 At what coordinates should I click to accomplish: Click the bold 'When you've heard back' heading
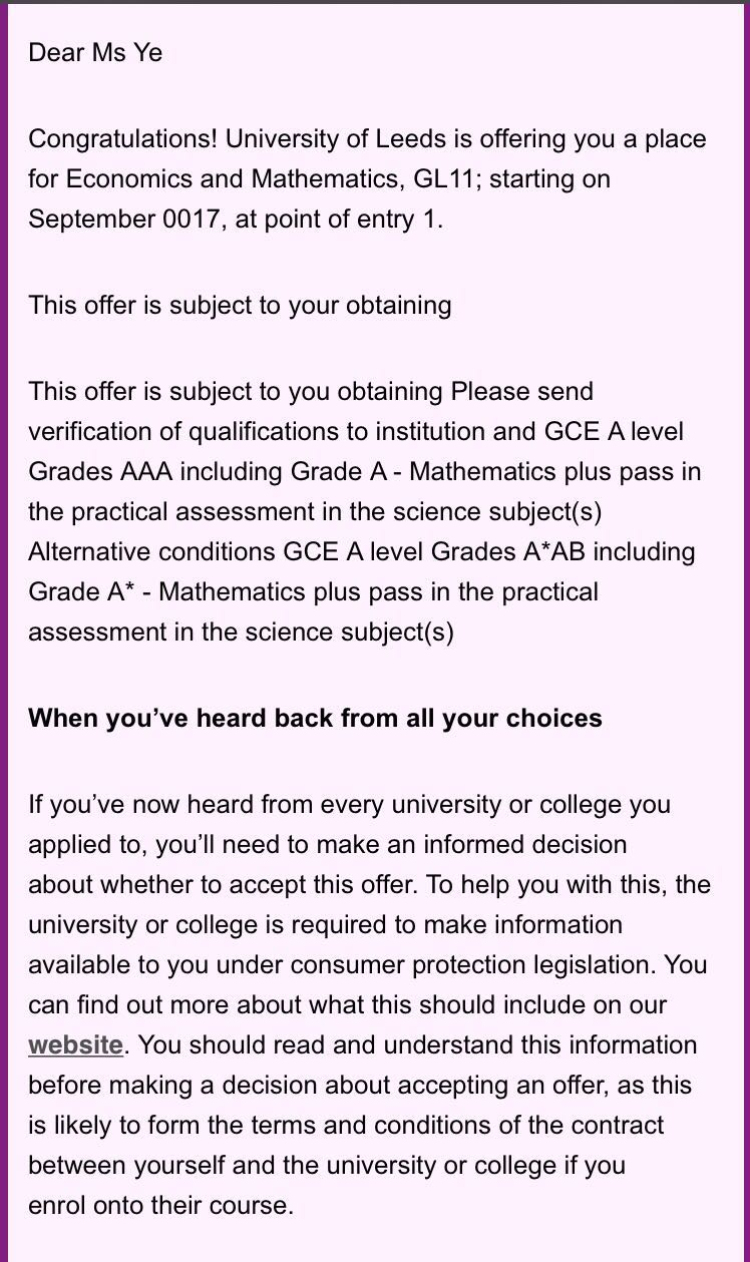click(x=315, y=718)
